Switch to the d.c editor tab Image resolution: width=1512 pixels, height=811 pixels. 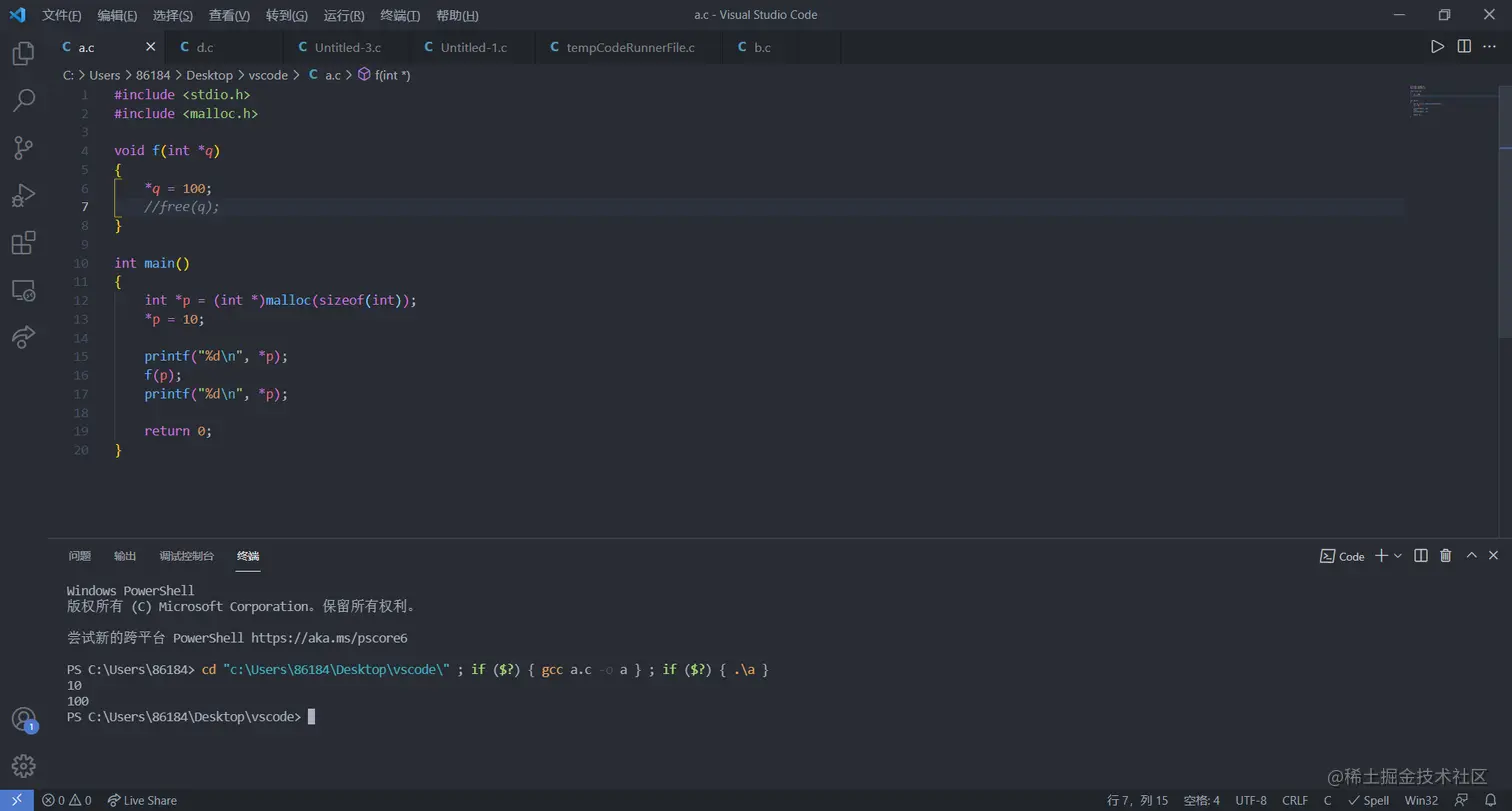224,47
